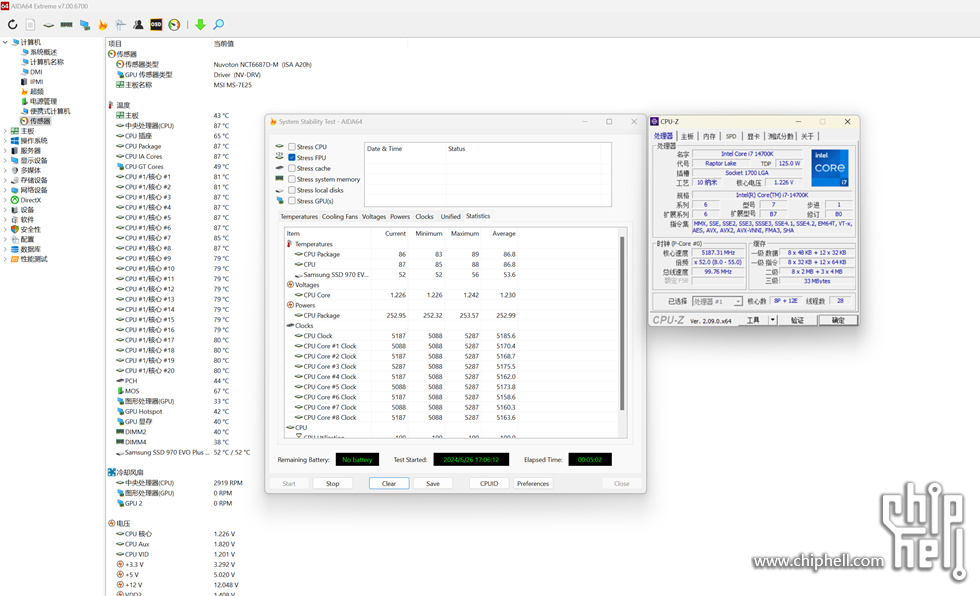Click the blue monitor toolbar icon
The image size is (980, 596).
tap(84, 24)
